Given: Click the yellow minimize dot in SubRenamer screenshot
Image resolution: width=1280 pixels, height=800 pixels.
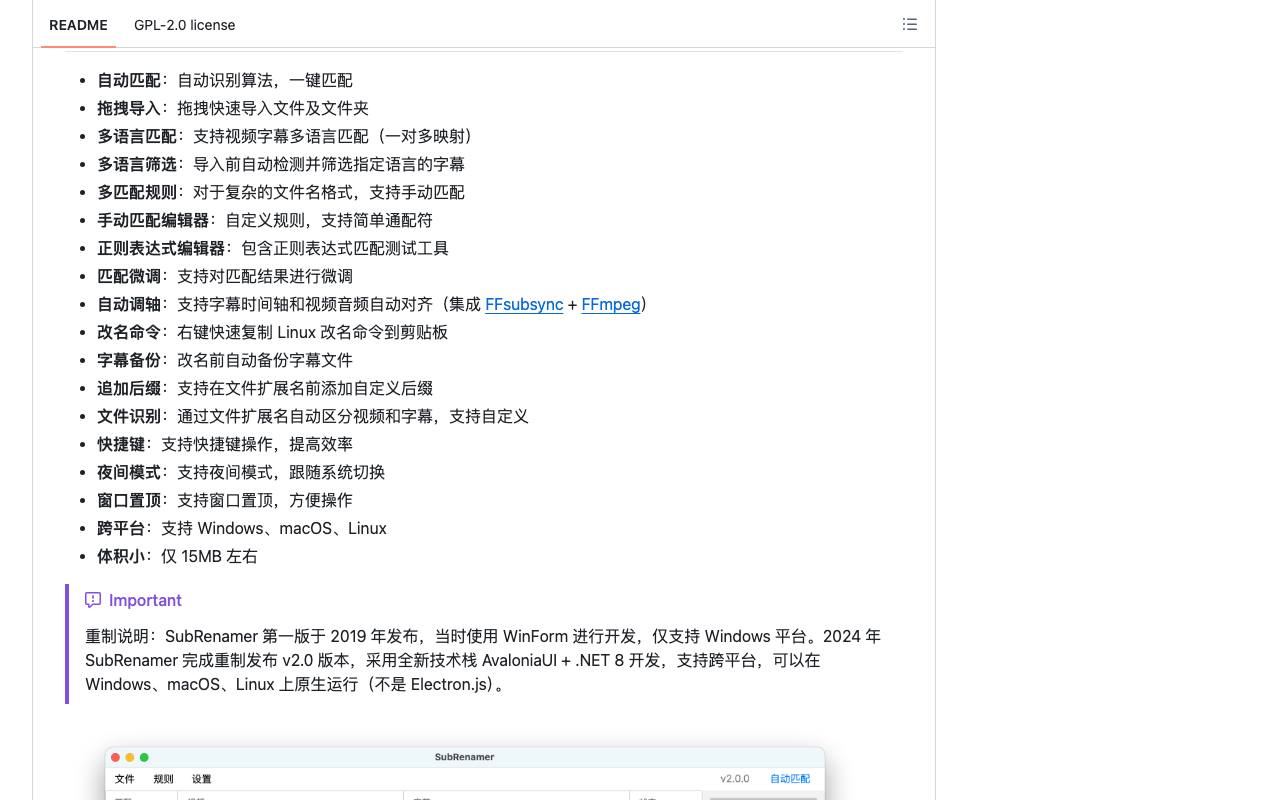Looking at the screenshot, I should pyautogui.click(x=130, y=757).
